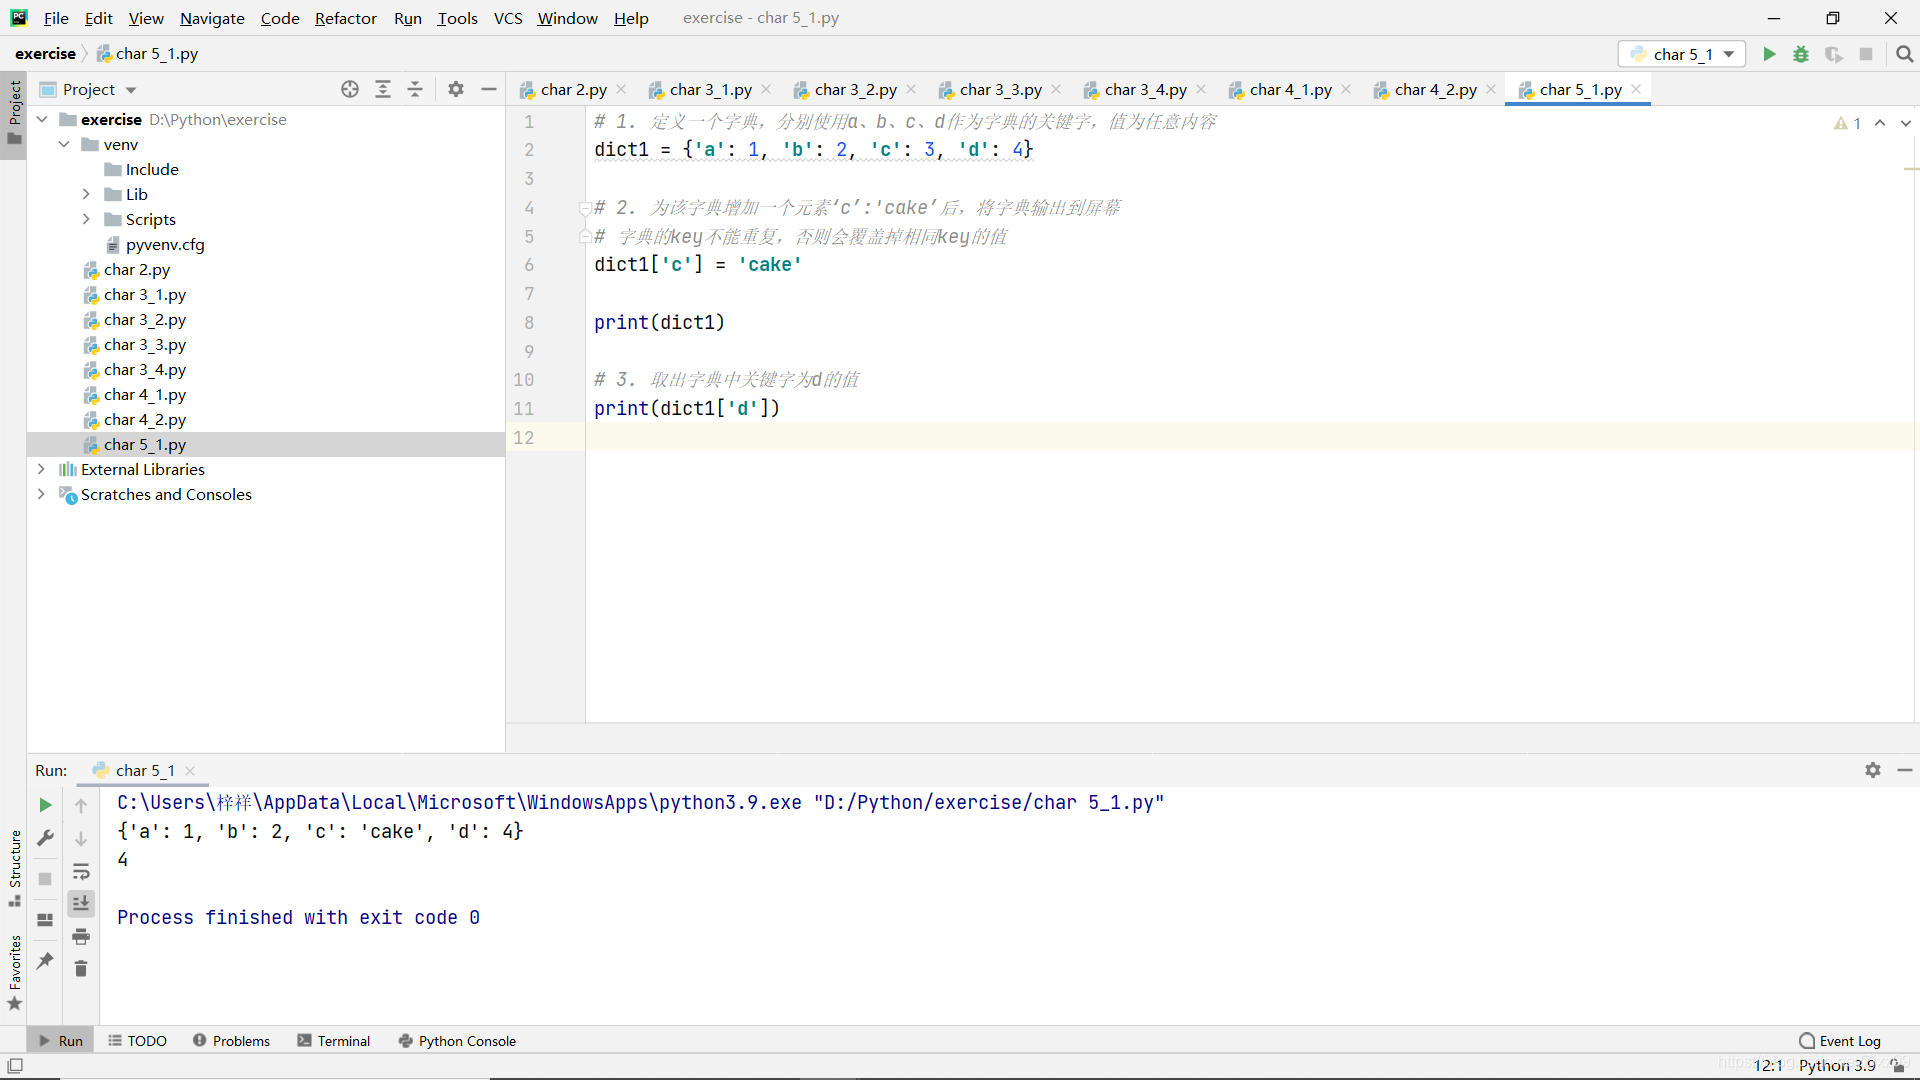1920x1080 pixels.
Task: Click cursor position 12:1 in status bar
Action: click(x=1768, y=1066)
